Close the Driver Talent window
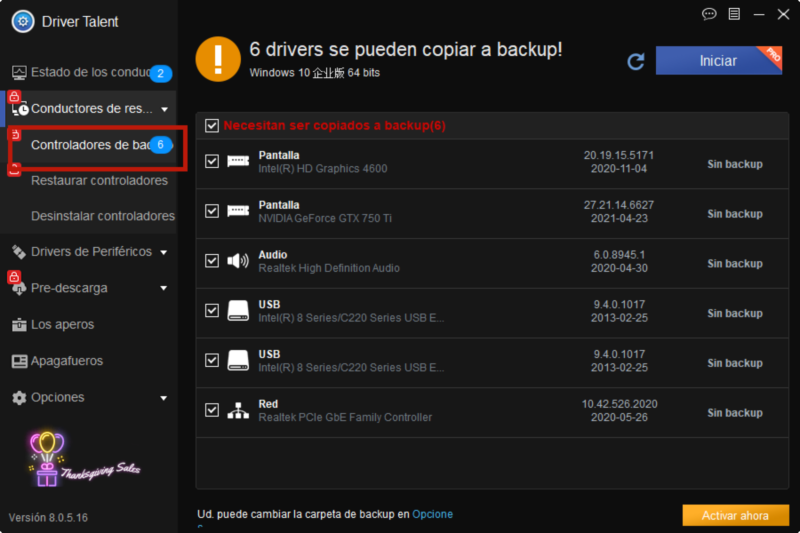This screenshot has height=533, width=800. tap(784, 14)
